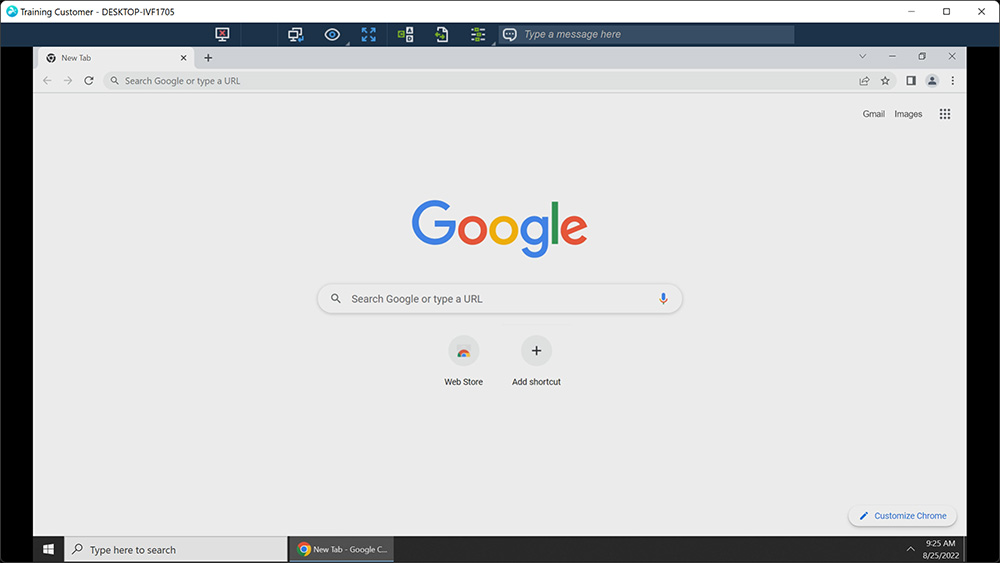
Task: Bookmark this tab with star icon
Action: tap(885, 81)
